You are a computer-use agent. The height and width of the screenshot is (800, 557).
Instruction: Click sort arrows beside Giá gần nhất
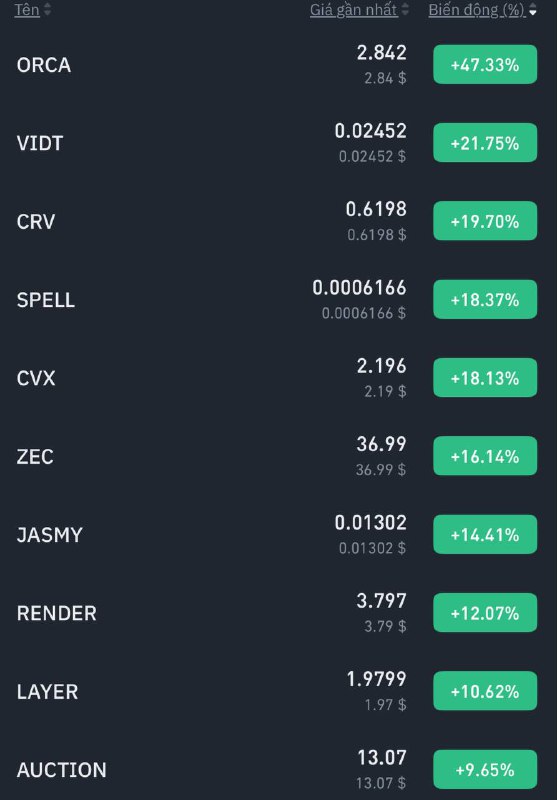[405, 10]
